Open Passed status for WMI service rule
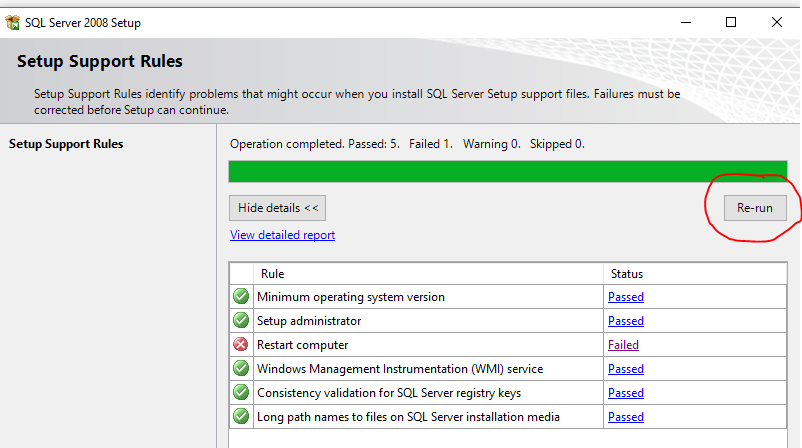Screen dimensions: 802x448 [x=626, y=369]
